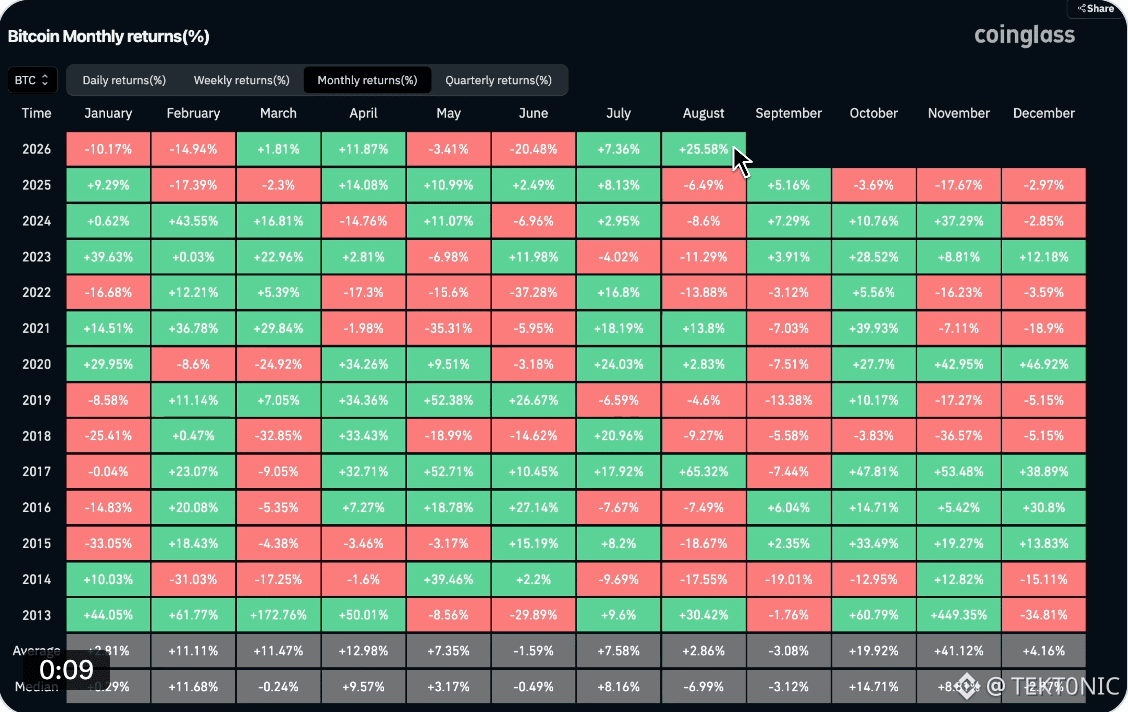Viewport: 1128px width, 712px height.
Task: Select the 2020 row label
Action: [x=36, y=364]
